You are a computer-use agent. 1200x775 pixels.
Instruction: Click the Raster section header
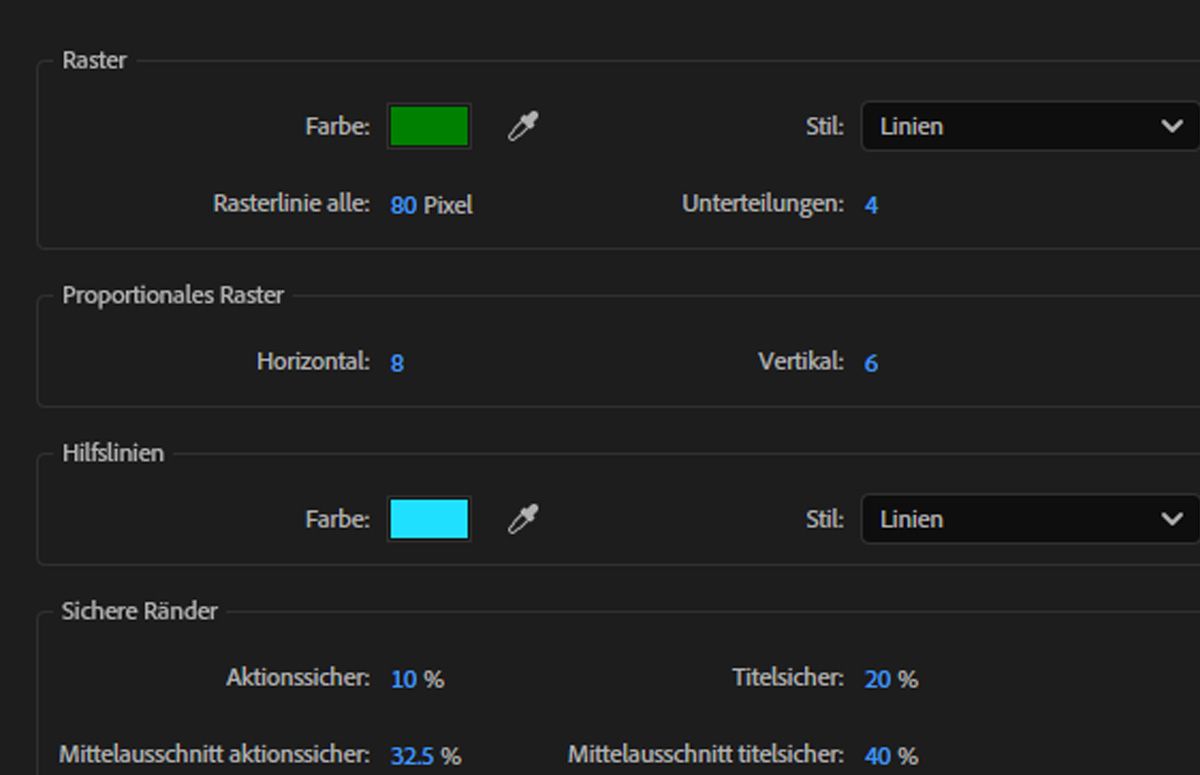pyautogui.click(x=92, y=60)
